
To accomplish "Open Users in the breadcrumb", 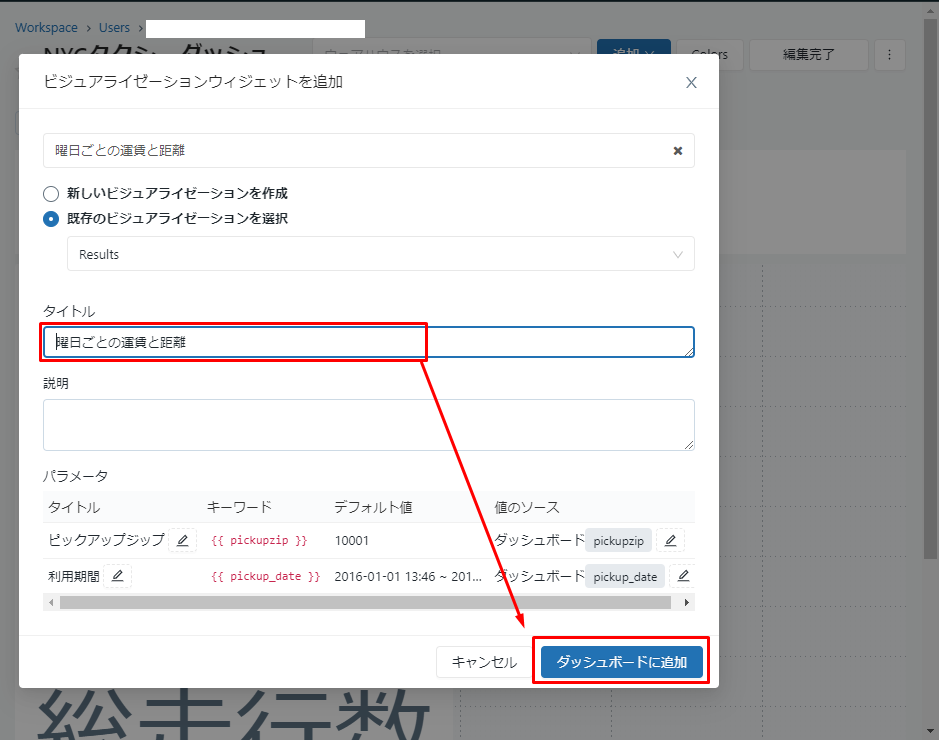I will tap(114, 28).
